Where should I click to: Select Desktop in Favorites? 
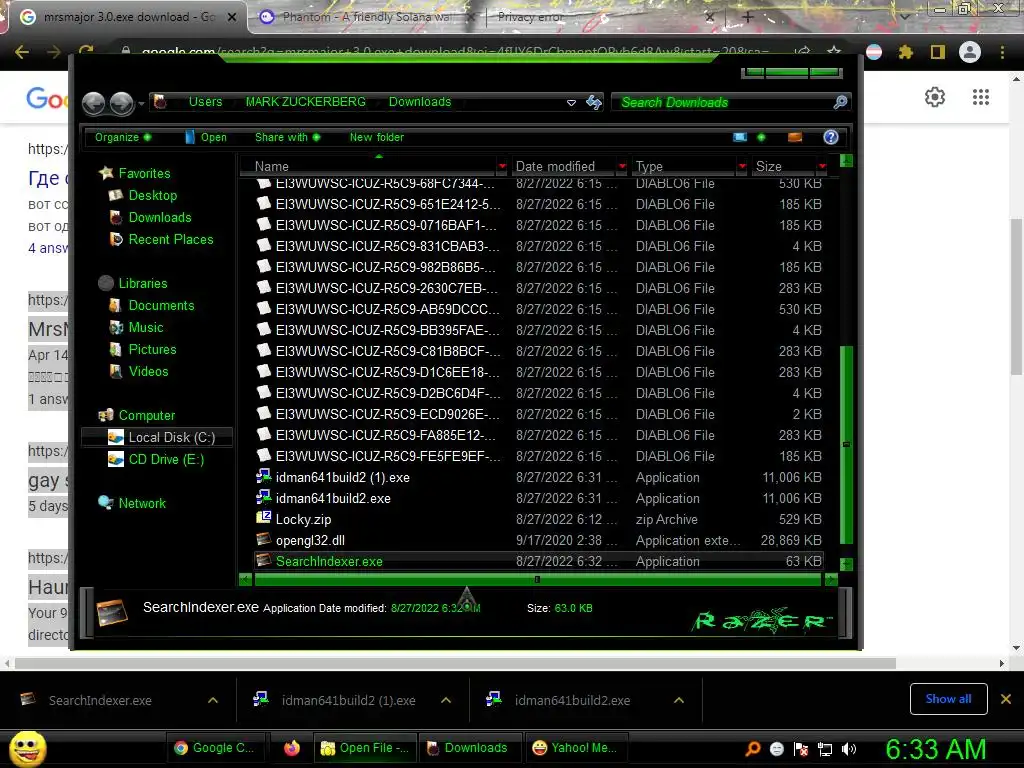click(x=153, y=195)
